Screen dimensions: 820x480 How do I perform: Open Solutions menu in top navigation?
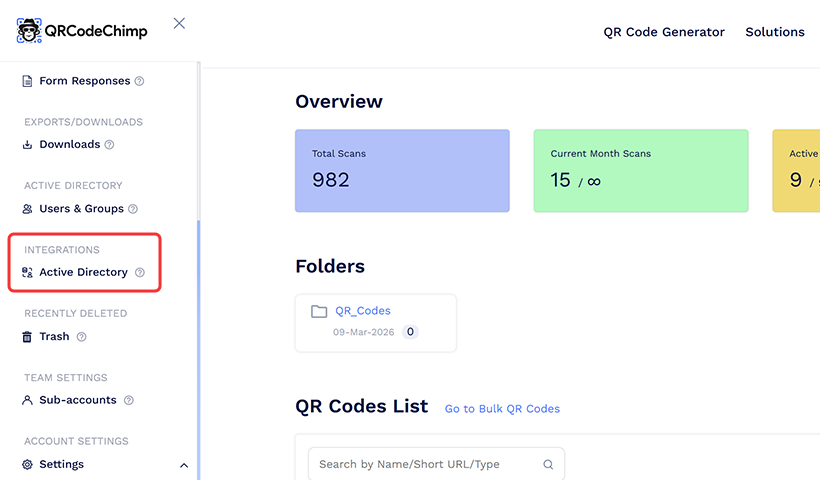pyautogui.click(x=774, y=32)
